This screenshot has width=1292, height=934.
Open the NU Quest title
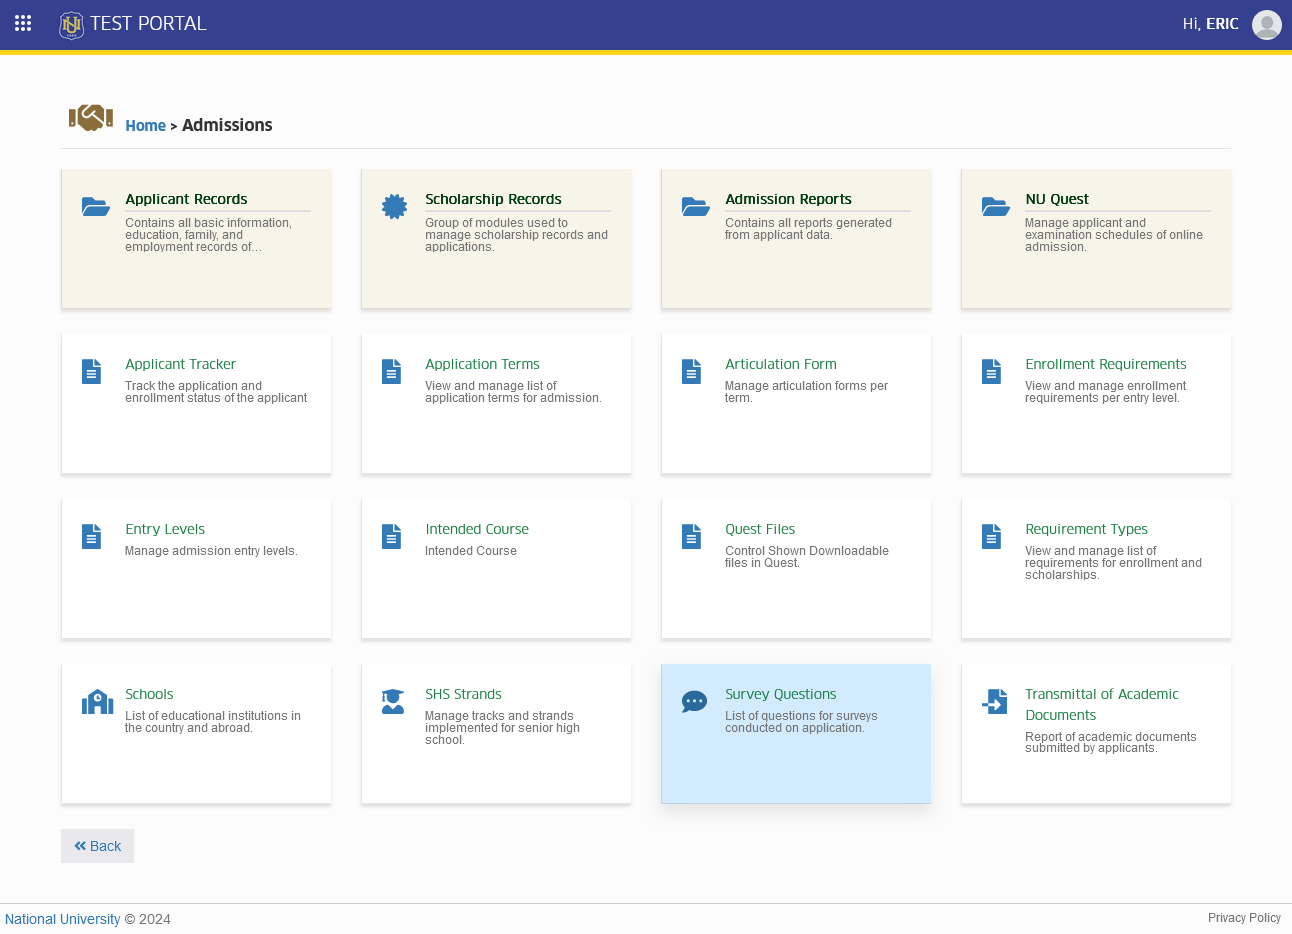tap(1057, 199)
